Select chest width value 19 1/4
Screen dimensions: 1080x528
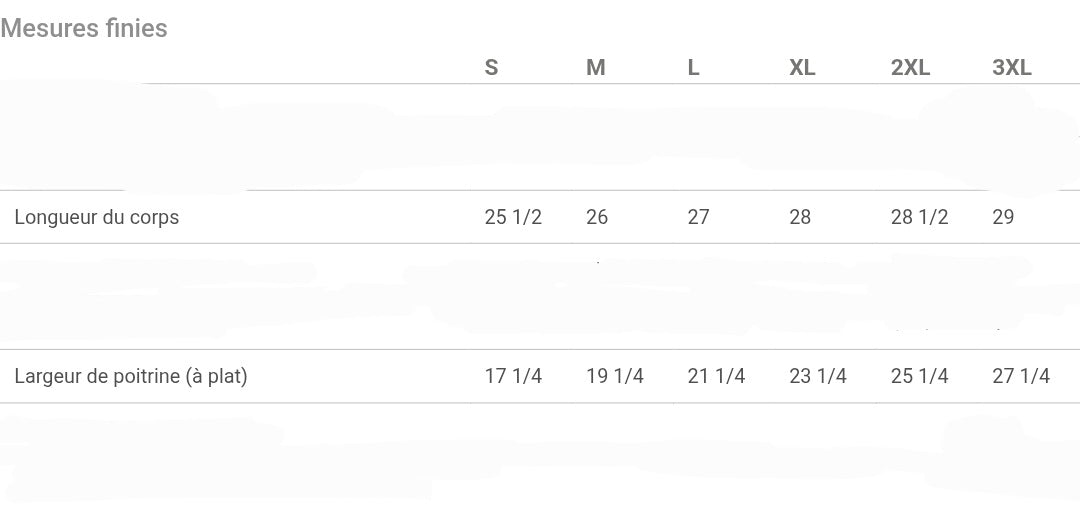point(615,376)
